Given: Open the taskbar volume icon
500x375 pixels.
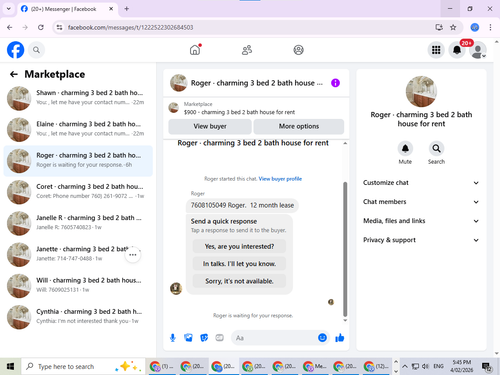Looking at the screenshot, I should 425,366.
